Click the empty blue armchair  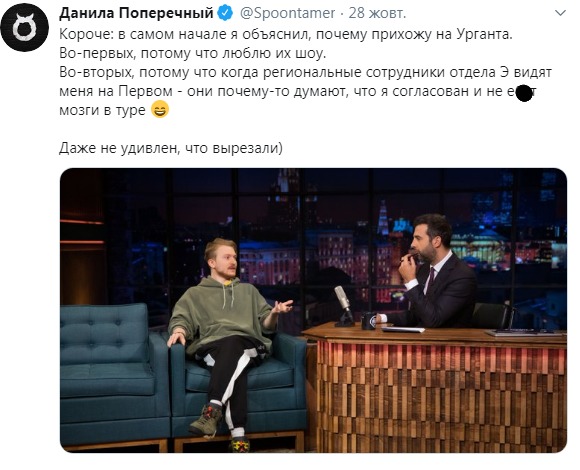[x=113, y=374]
